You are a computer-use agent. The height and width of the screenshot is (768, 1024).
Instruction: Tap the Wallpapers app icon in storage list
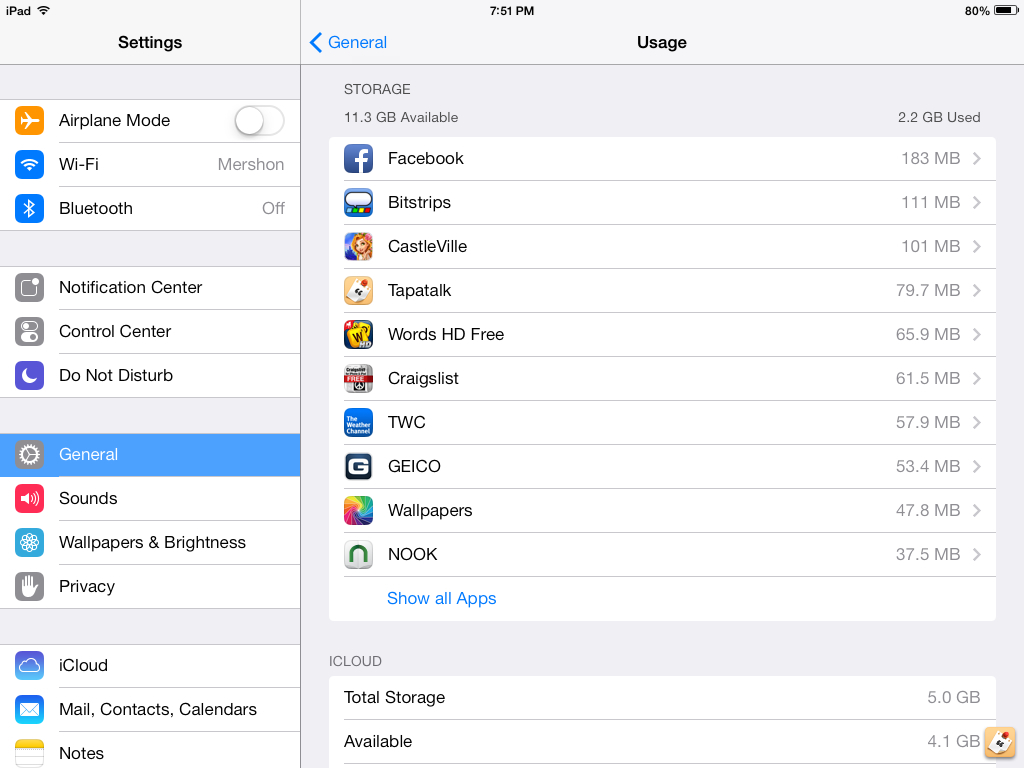359,511
